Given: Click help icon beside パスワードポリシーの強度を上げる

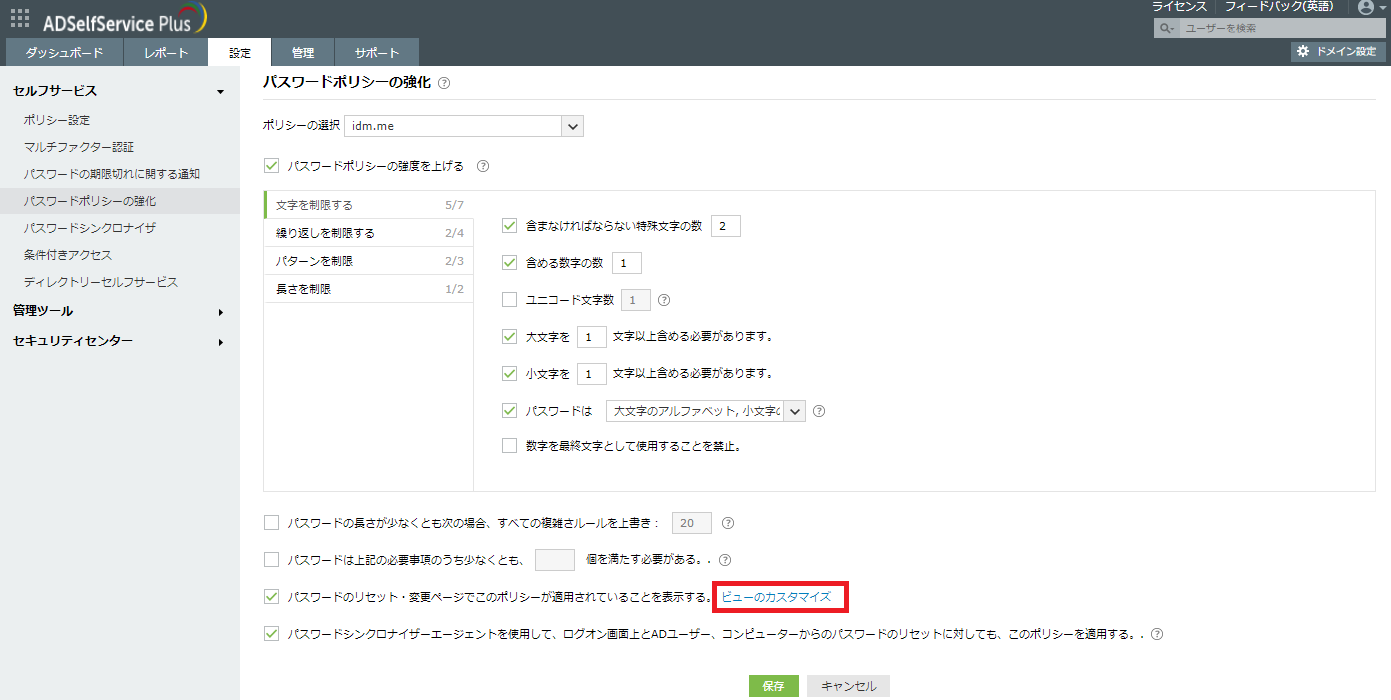Looking at the screenshot, I should [483, 166].
